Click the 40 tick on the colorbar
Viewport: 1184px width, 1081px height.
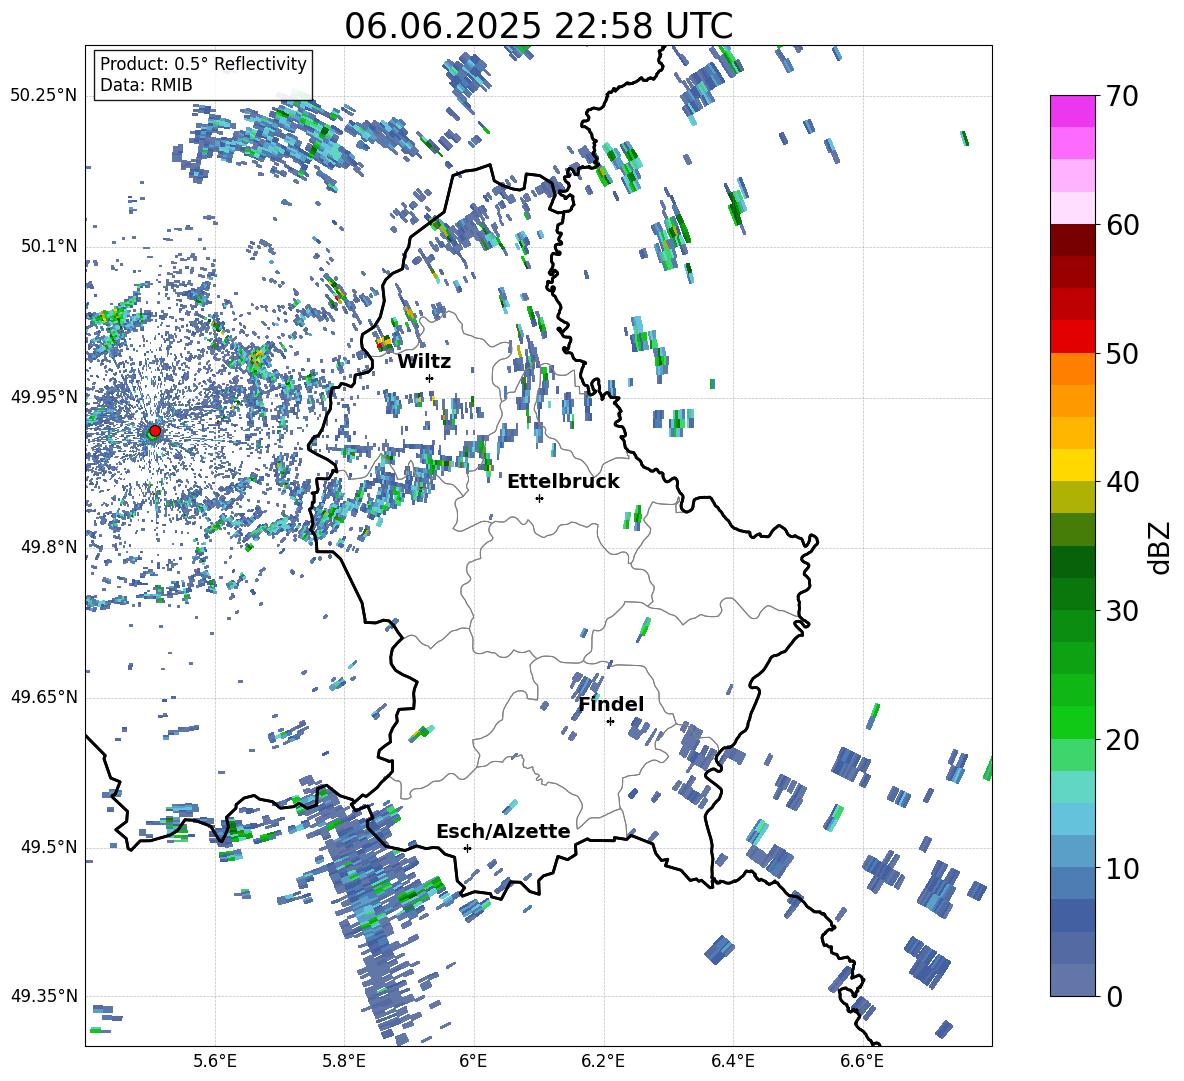1122,482
